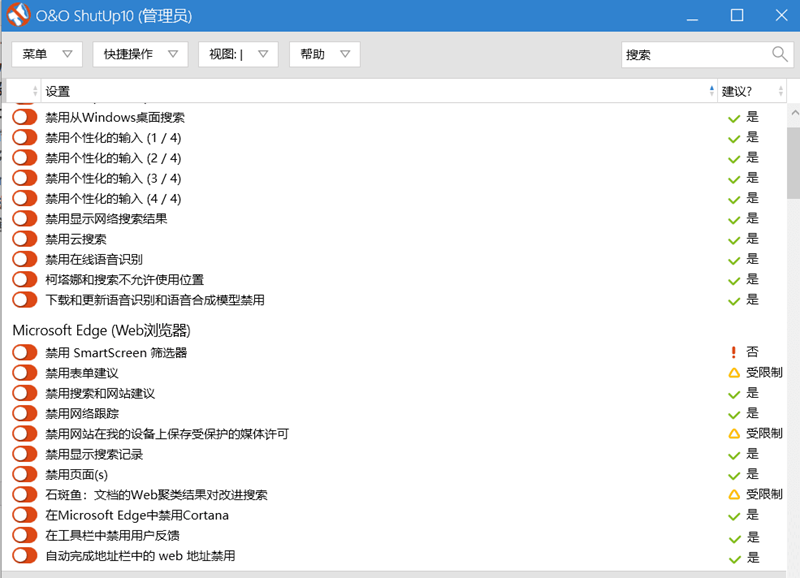Select the Microsoft Edge (Web浏览器) section header

click(102, 331)
